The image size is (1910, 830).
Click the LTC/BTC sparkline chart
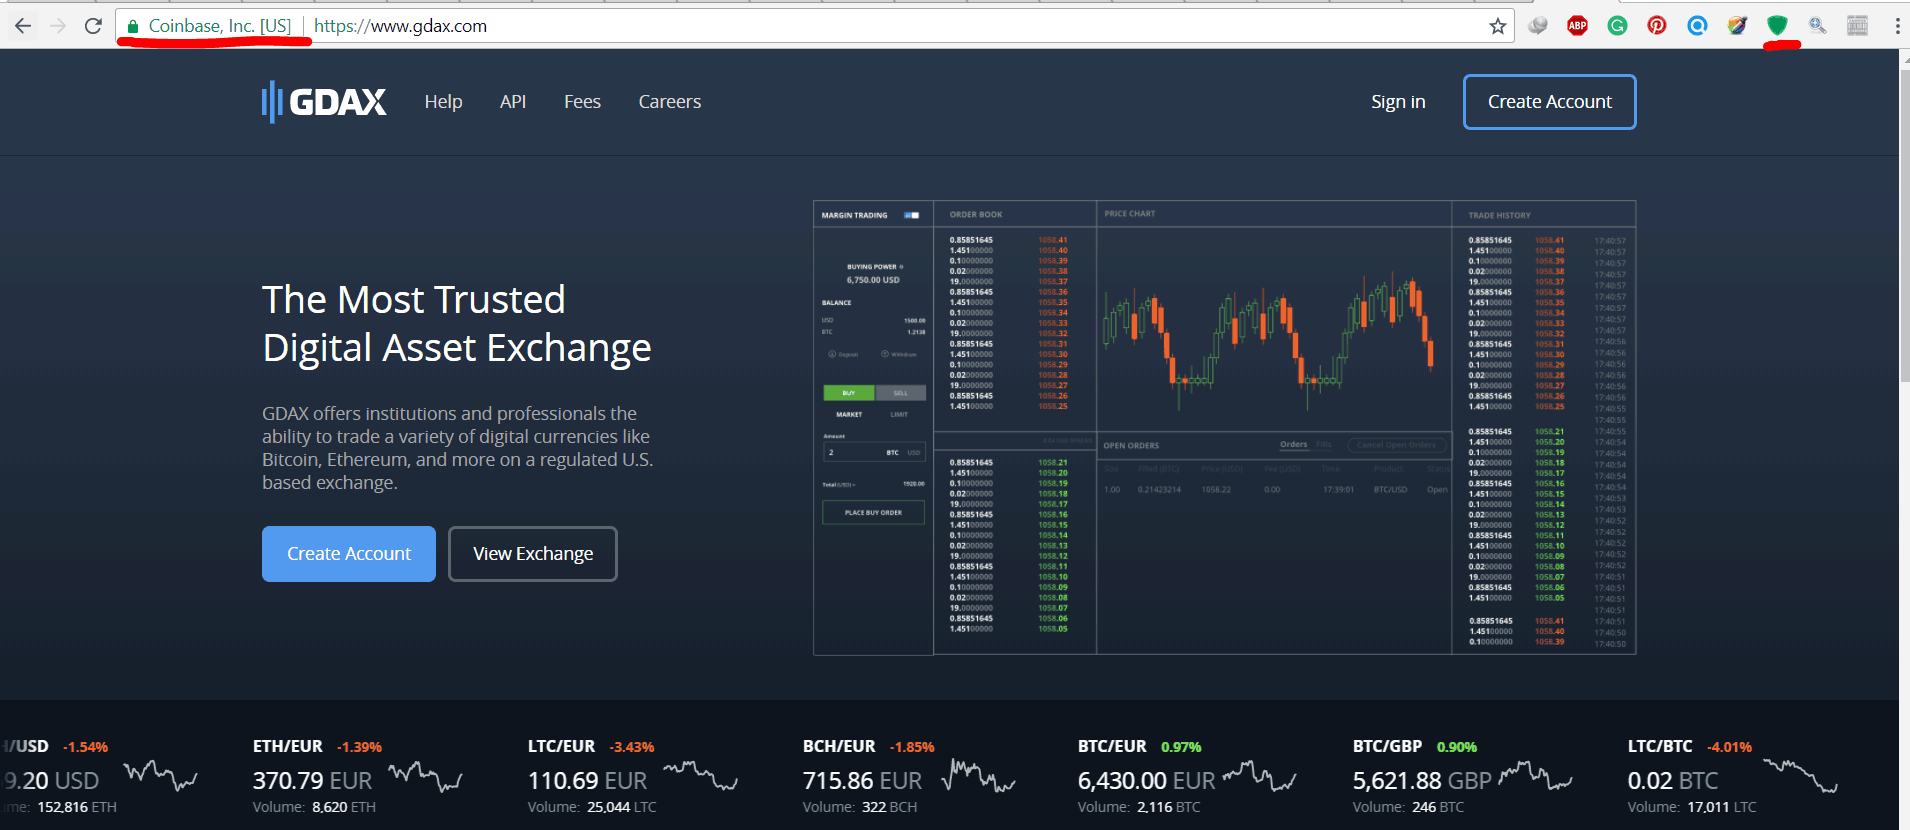coord(1800,776)
